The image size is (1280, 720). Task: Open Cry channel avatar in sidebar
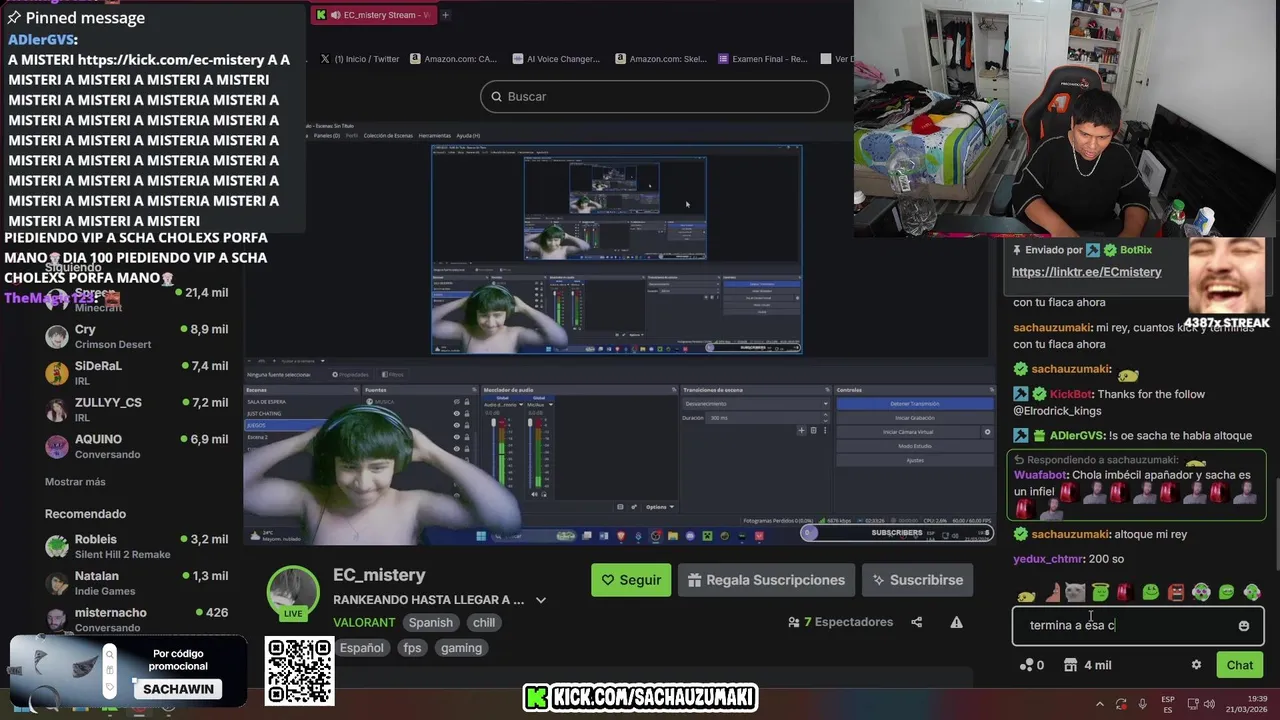pyautogui.click(x=57, y=336)
